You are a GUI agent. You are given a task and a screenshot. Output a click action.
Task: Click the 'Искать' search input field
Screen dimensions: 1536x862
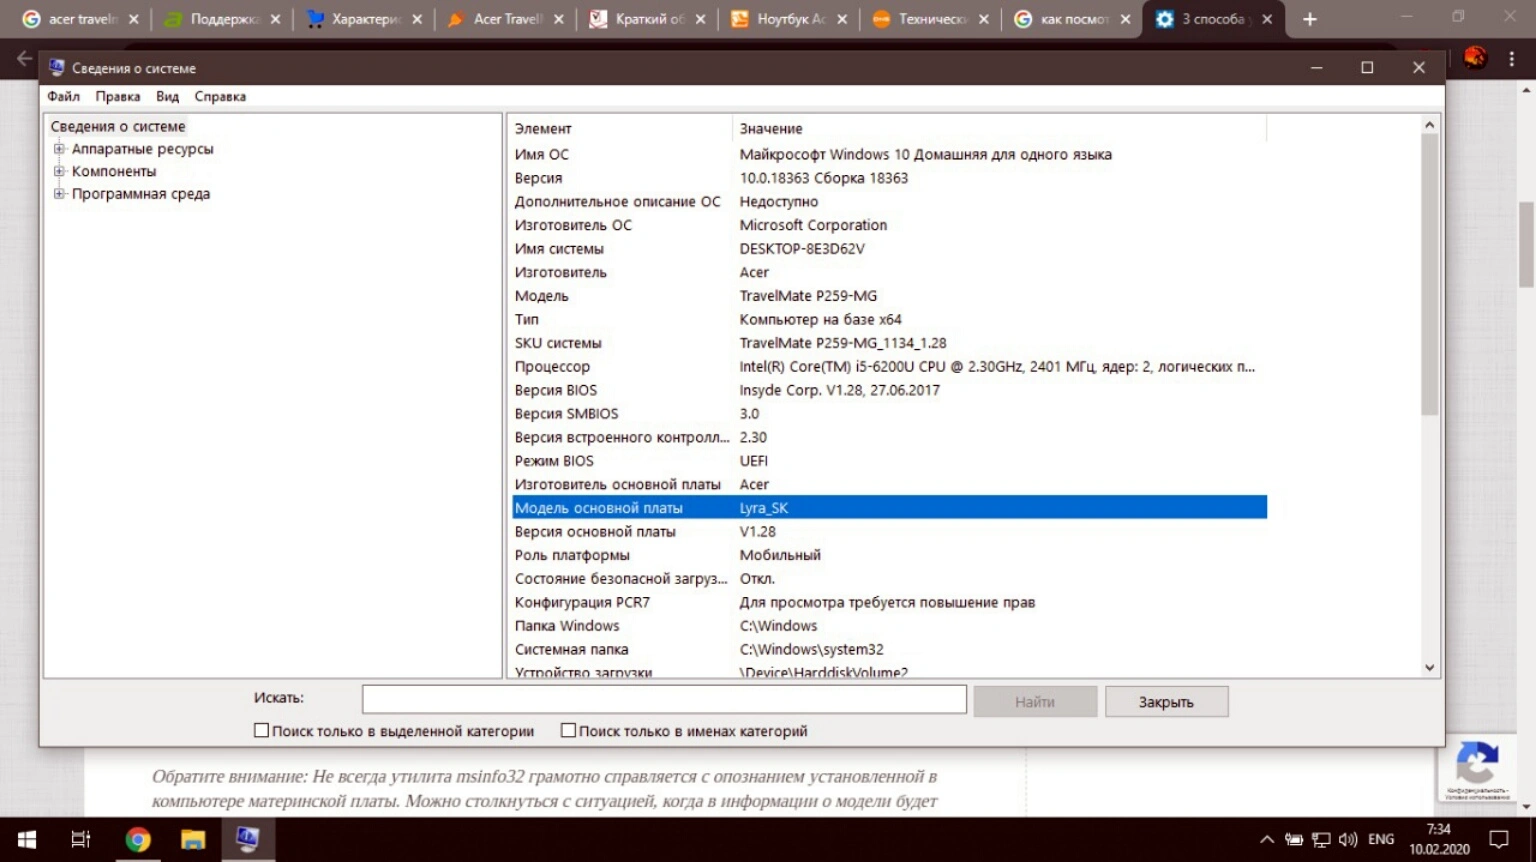664,700
